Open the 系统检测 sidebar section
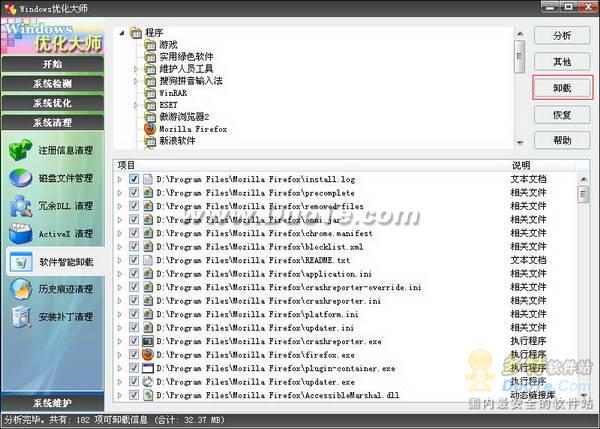Image resolution: width=600 pixels, height=429 pixels. [x=53, y=83]
